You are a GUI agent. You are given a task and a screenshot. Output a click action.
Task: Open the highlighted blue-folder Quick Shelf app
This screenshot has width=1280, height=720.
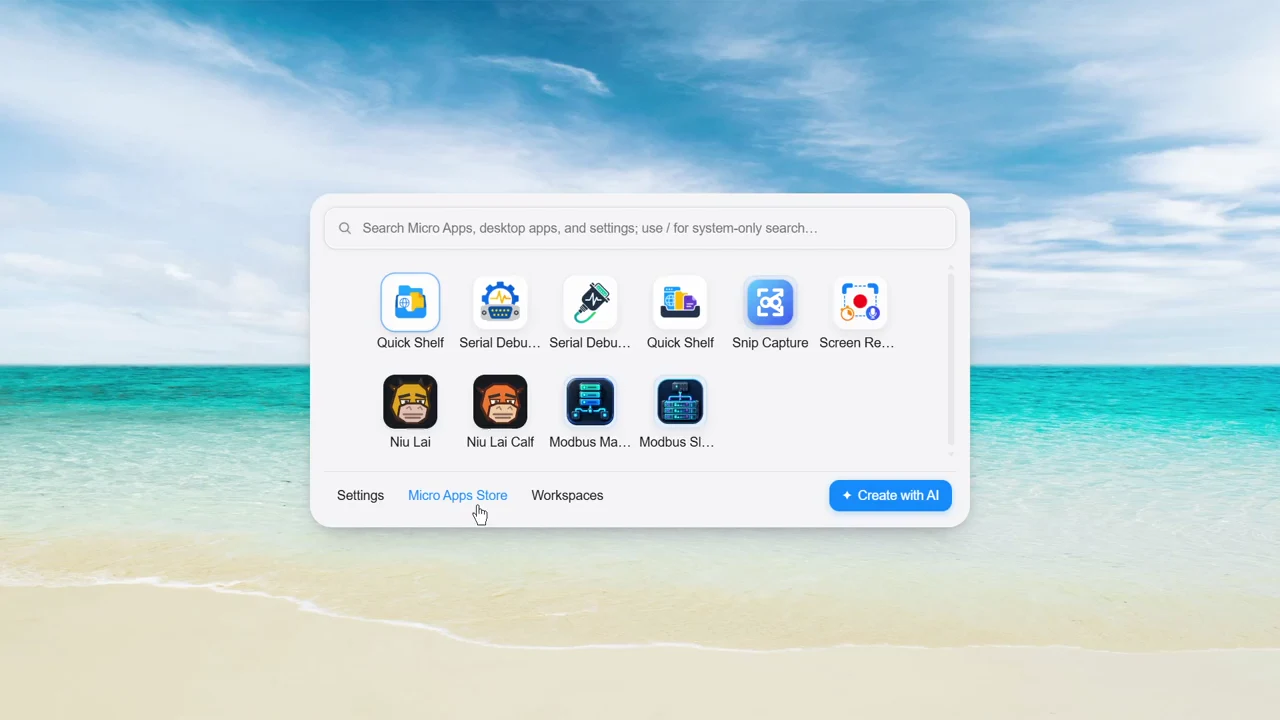point(410,302)
